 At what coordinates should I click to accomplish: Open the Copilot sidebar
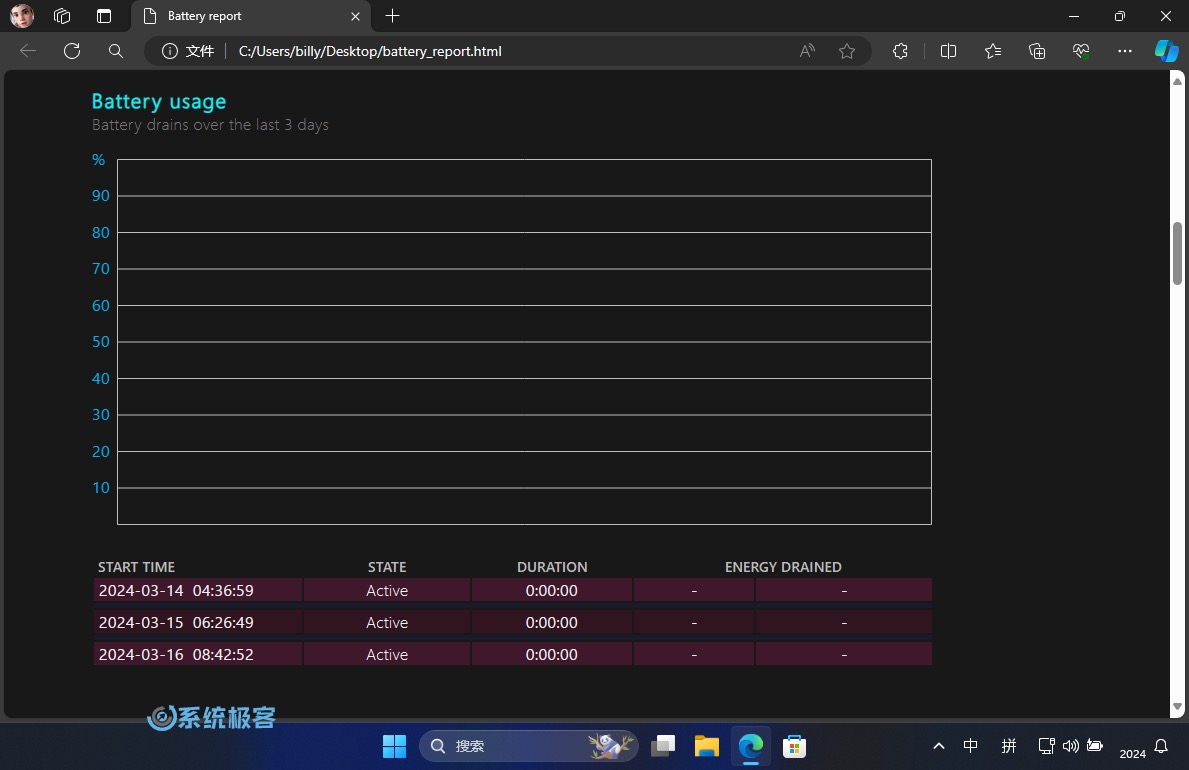point(1166,51)
